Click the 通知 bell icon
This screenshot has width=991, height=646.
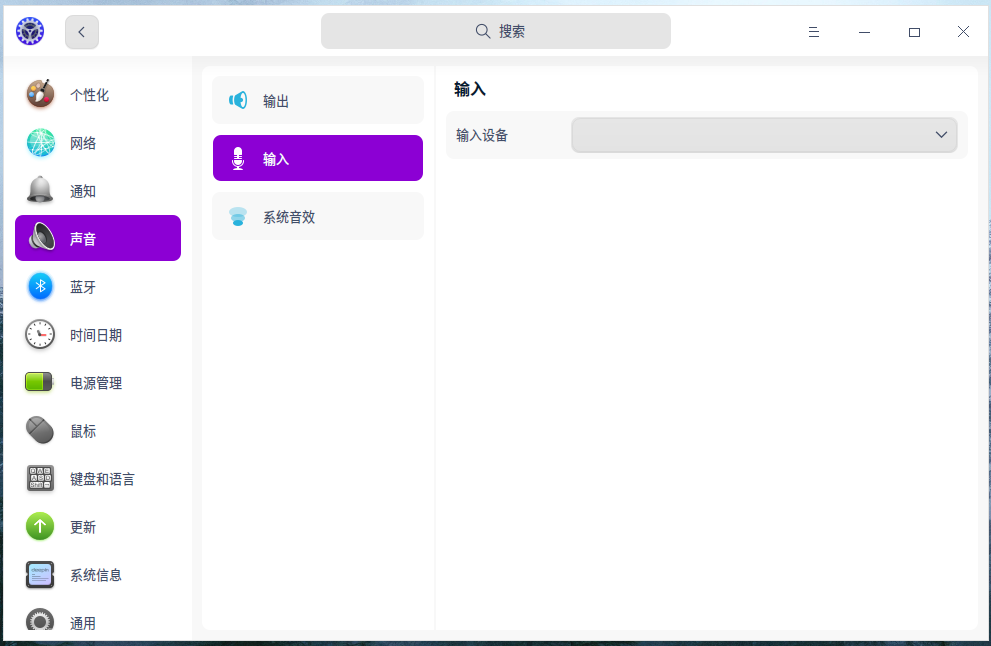coord(40,190)
